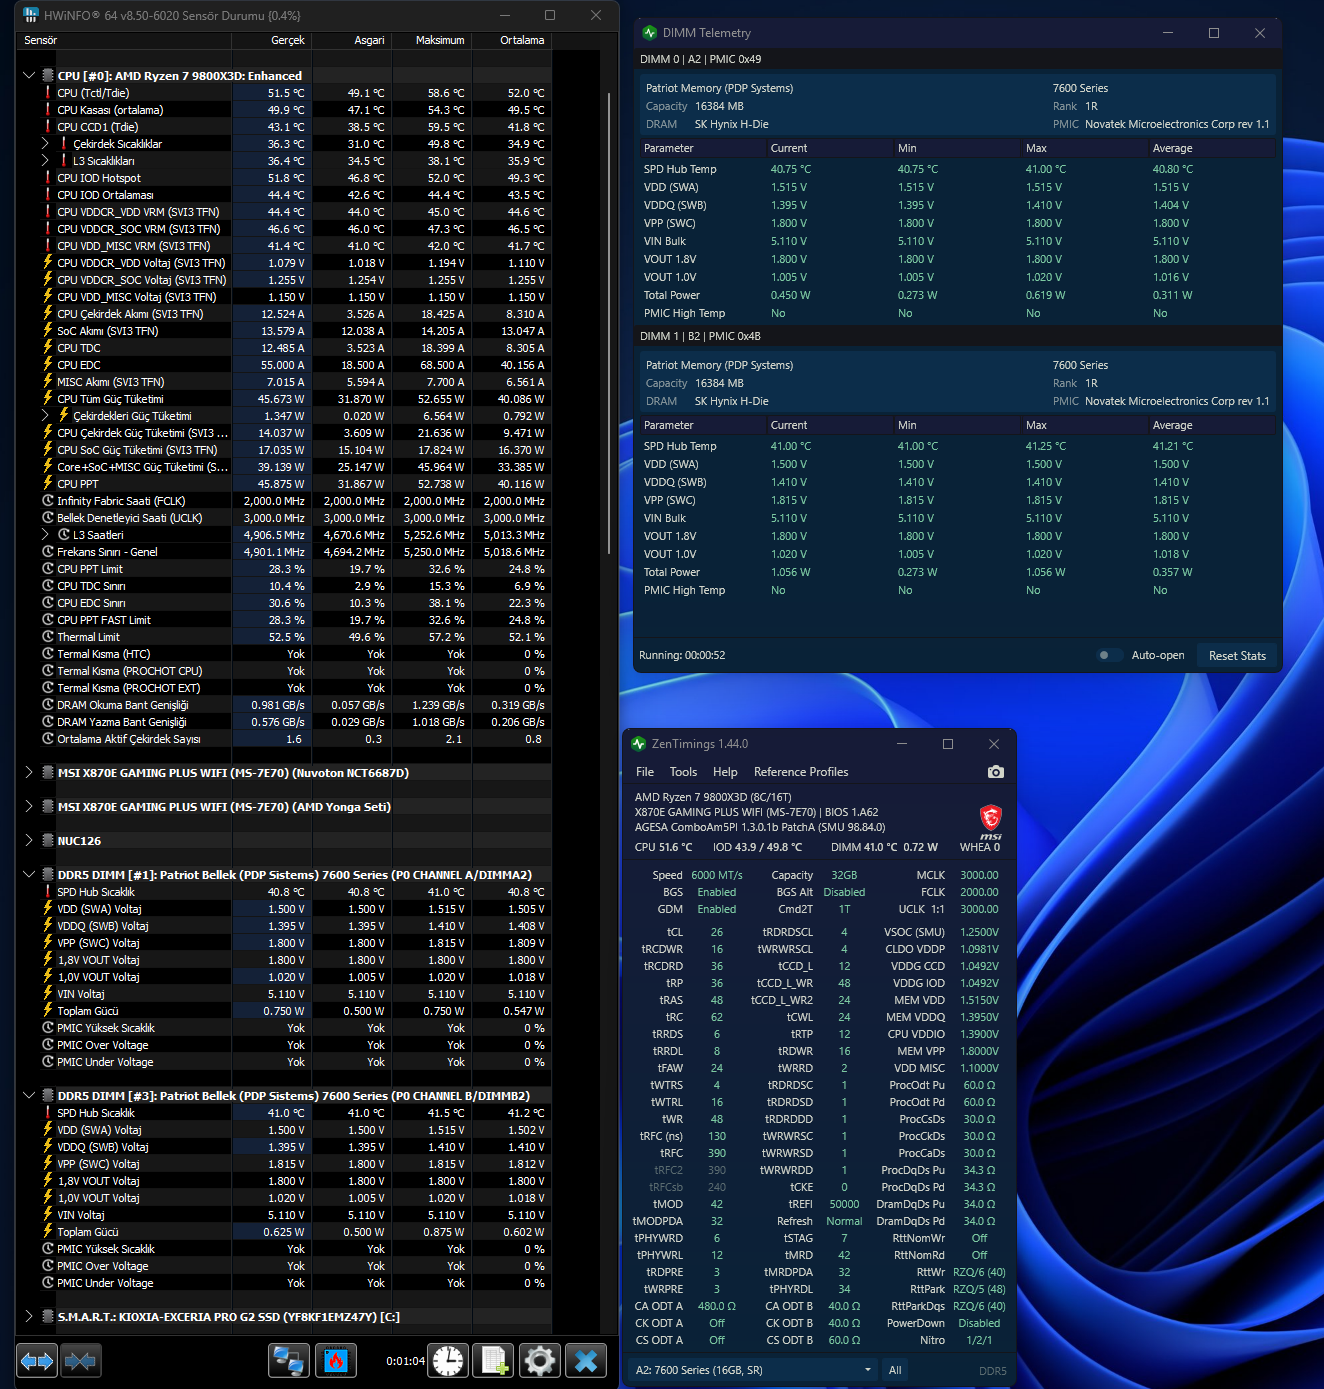Click the Ortalama column header in HWiNFO
The image size is (1324, 1389).
pos(511,41)
